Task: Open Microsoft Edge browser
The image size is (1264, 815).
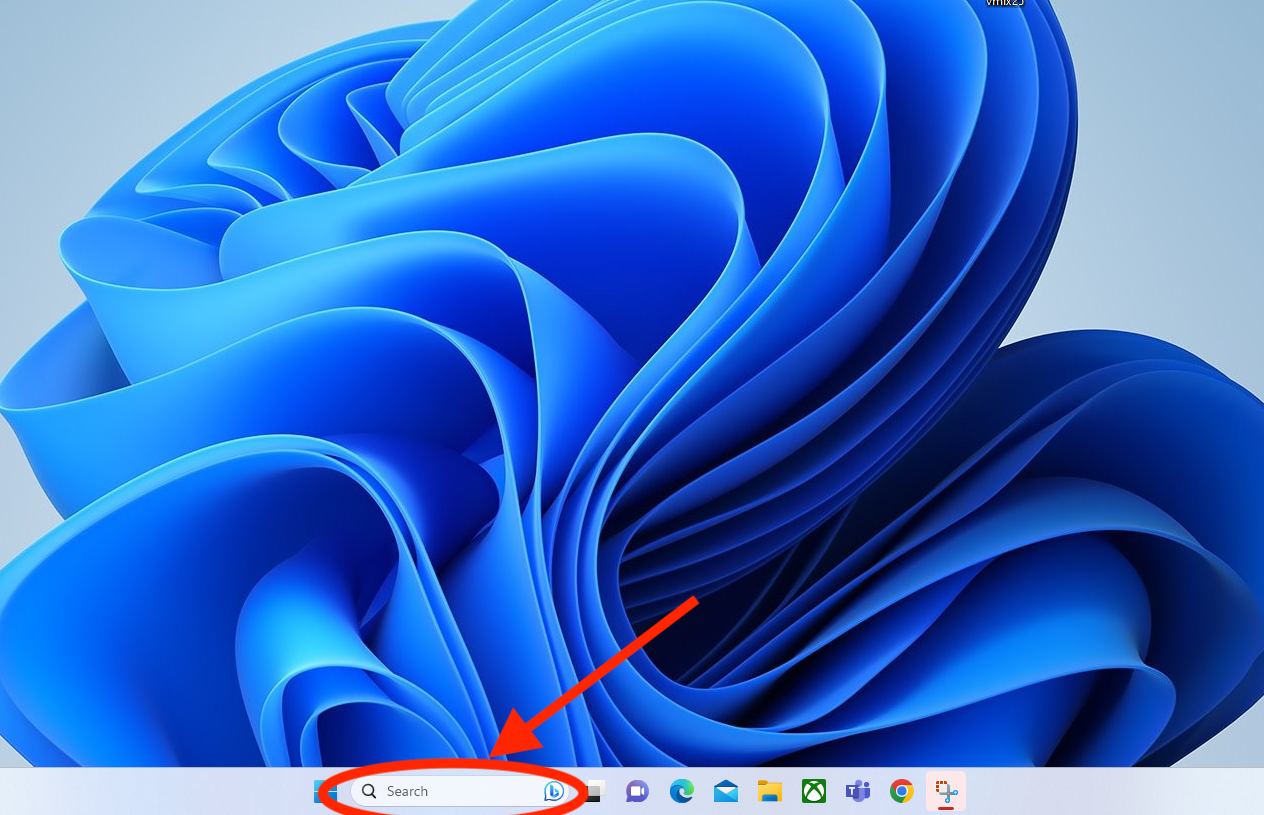Action: [681, 791]
